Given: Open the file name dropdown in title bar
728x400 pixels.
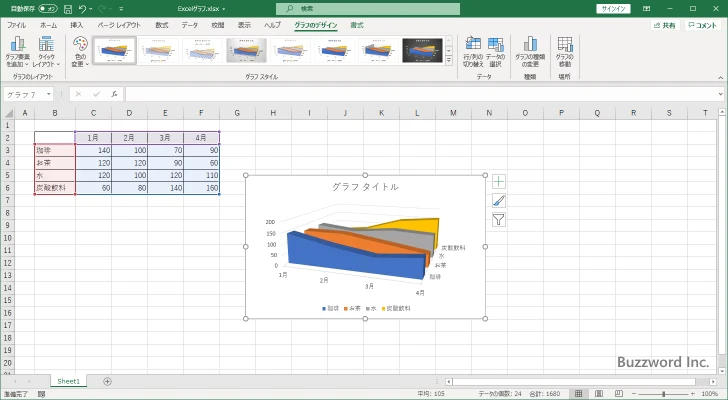Looking at the screenshot, I should 224,9.
